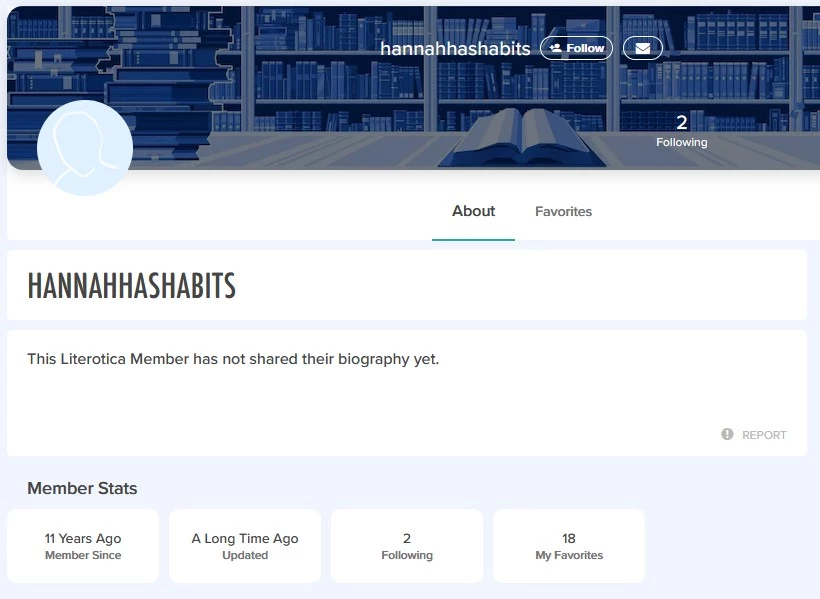
Task: Click the report exclamation icon
Action: pyautogui.click(x=727, y=434)
